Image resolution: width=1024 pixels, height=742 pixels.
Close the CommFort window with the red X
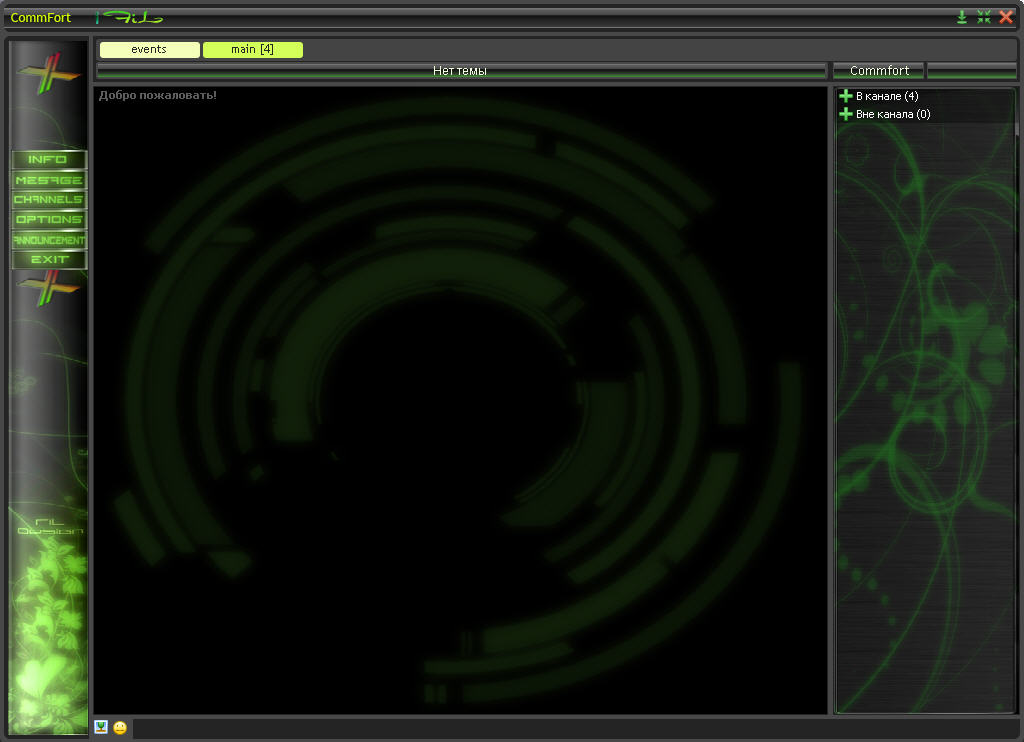[1006, 17]
